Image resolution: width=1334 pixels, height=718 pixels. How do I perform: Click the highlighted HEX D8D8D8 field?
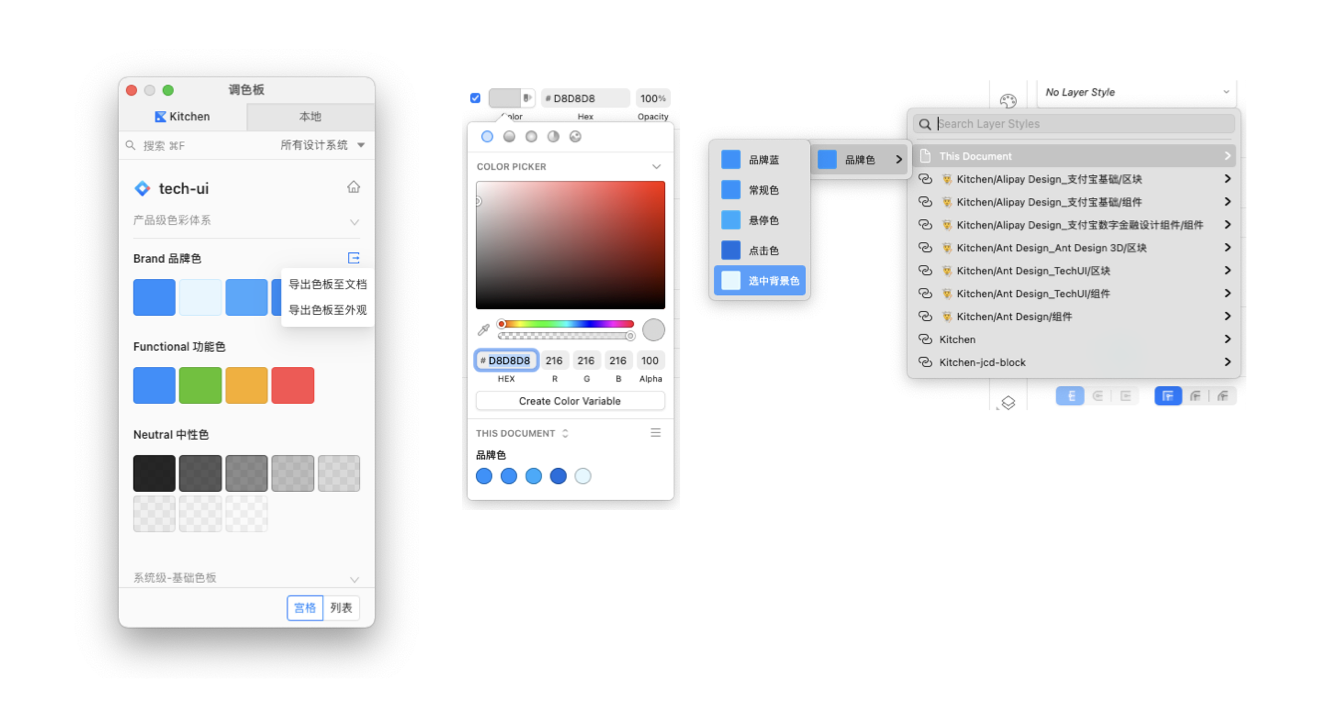pos(506,360)
